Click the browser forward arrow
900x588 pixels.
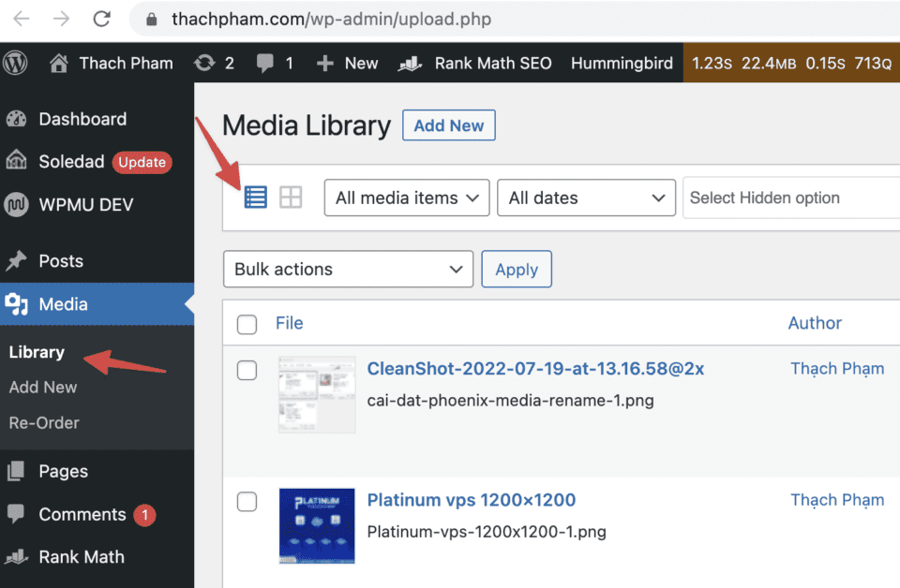(x=61, y=19)
